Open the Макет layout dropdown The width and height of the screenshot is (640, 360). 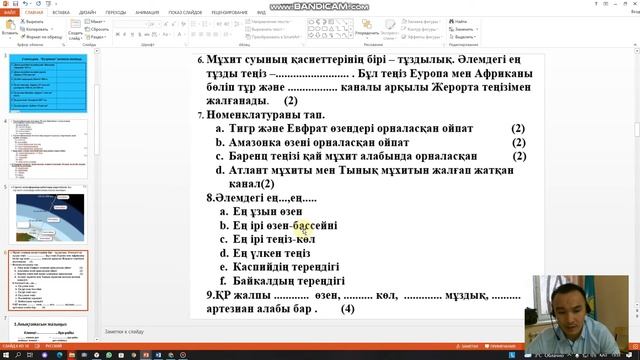96,21
